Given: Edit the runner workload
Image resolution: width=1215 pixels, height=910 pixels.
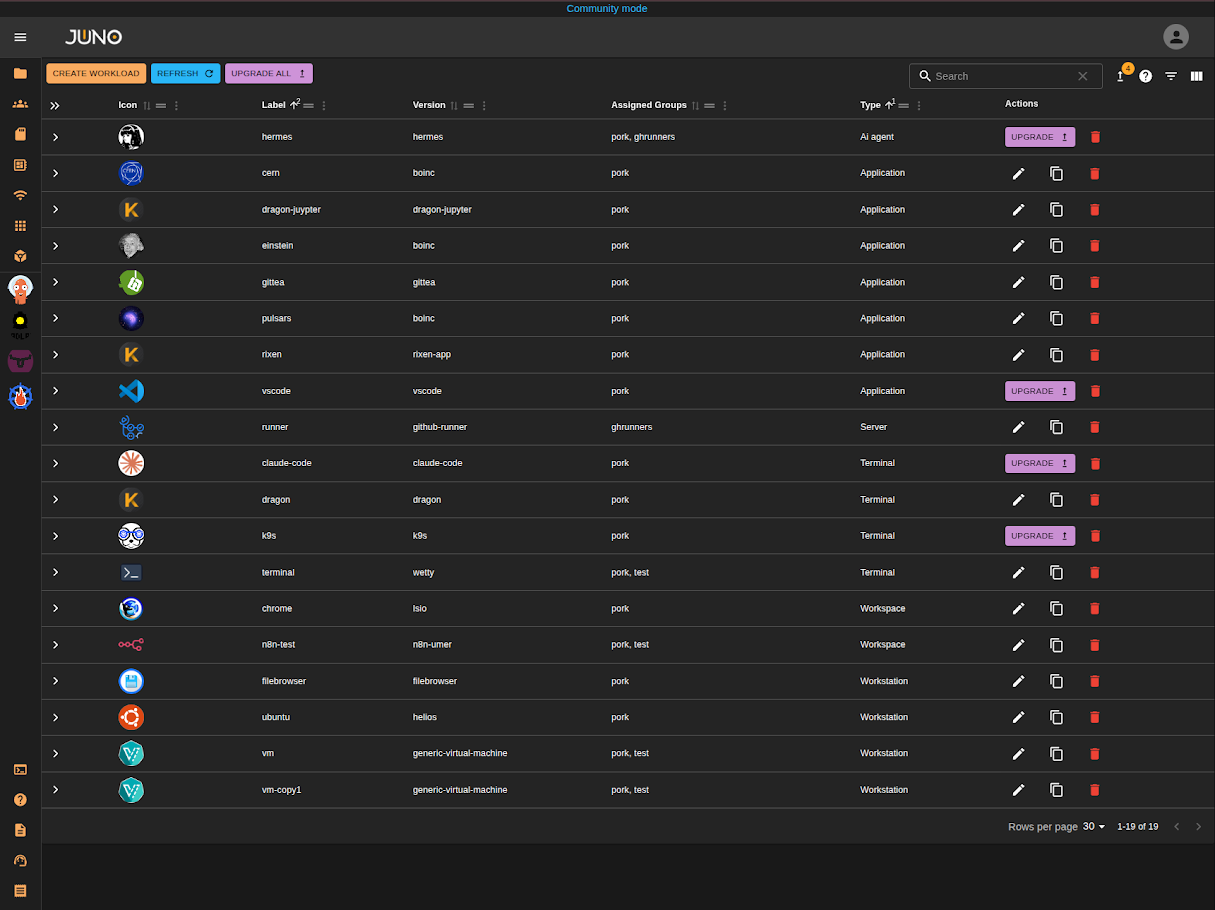Looking at the screenshot, I should pyautogui.click(x=1019, y=427).
